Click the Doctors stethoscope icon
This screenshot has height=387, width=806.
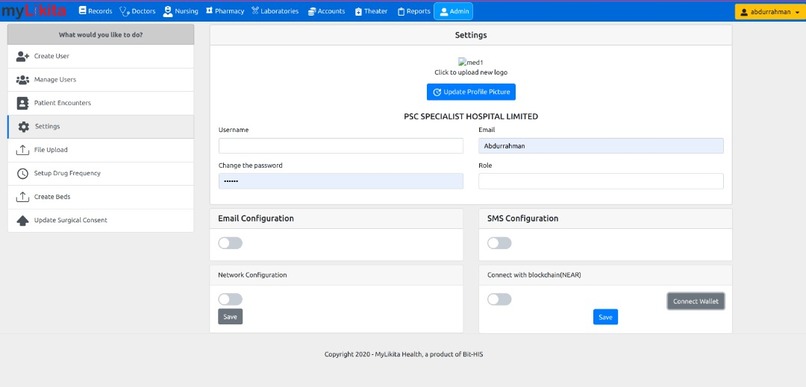(x=124, y=11)
